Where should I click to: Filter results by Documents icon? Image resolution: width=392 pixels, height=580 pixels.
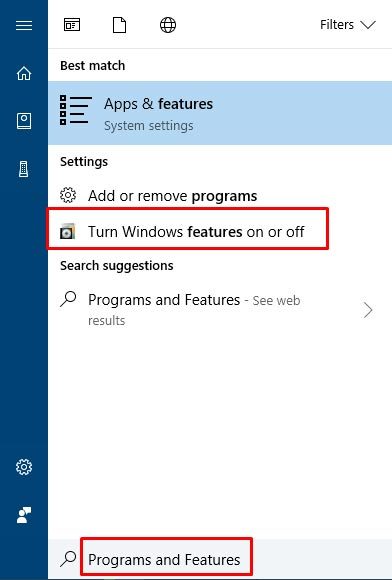[x=119, y=25]
